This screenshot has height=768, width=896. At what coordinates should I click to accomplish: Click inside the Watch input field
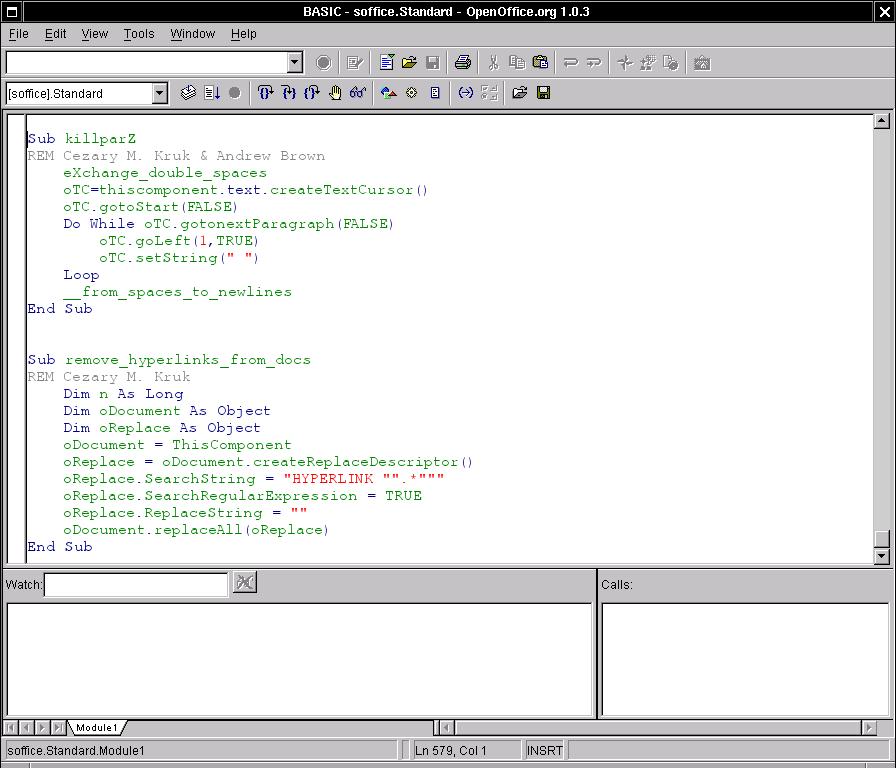click(x=136, y=584)
